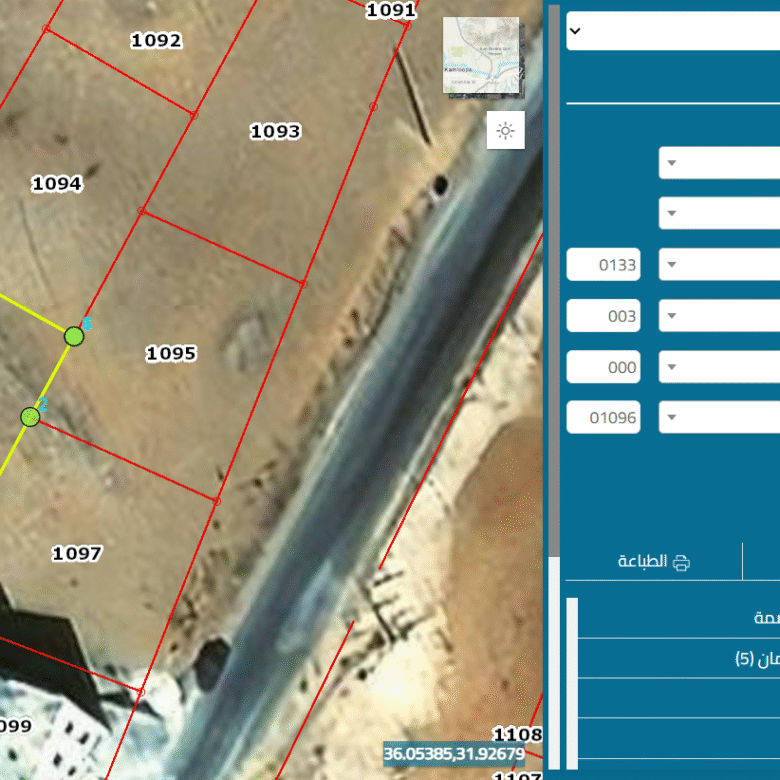This screenshot has width=780, height=780.
Task: Open the top dropdown with the chevron arrow
Action: point(574,31)
